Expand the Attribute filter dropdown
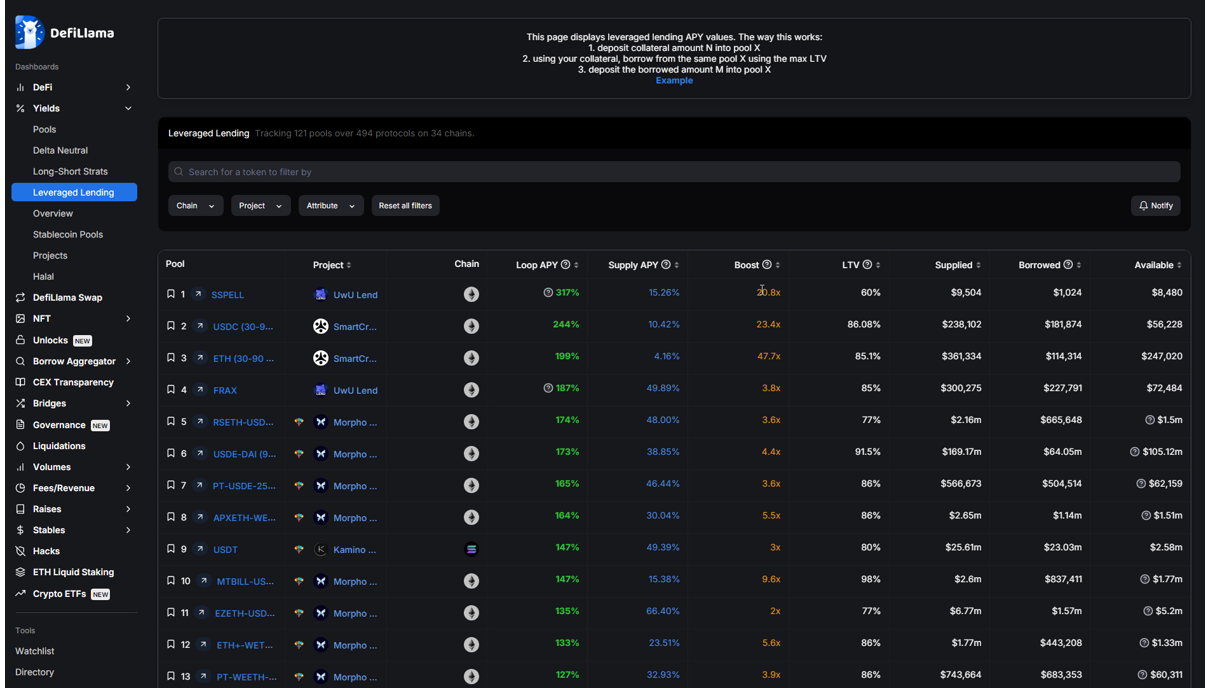Viewport: 1220px width, 688px height. [x=330, y=205]
